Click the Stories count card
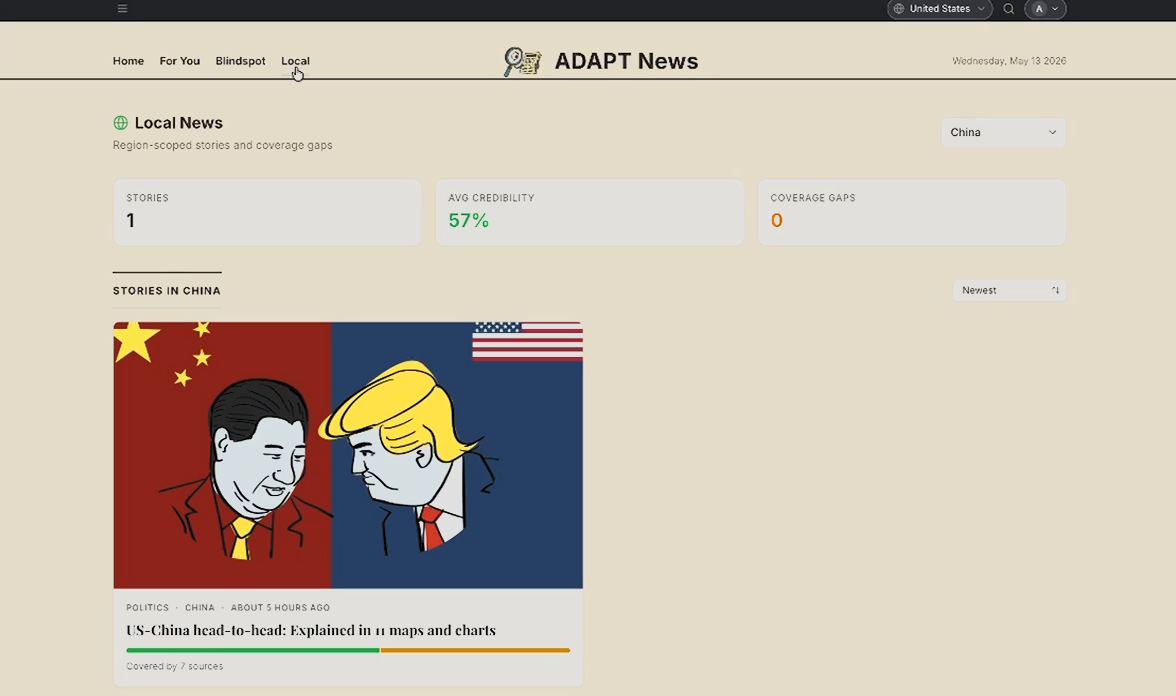 (x=267, y=212)
